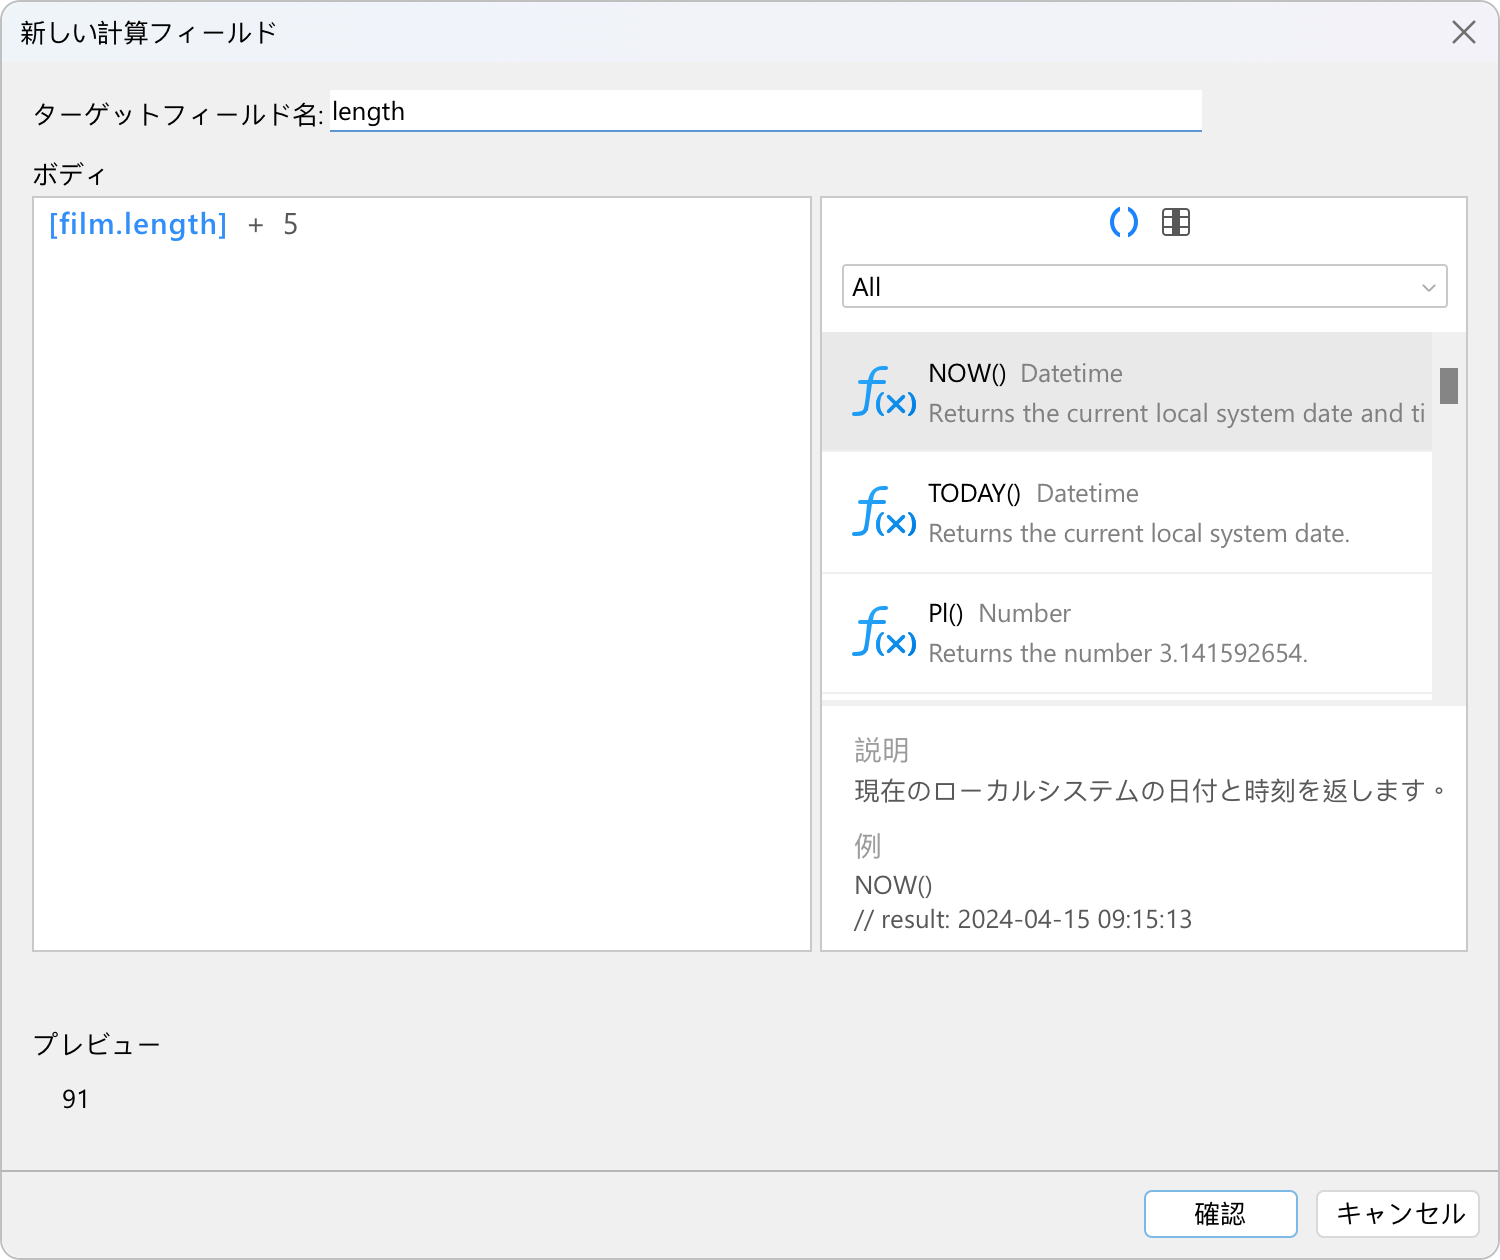Click the キャンセル cancel button
1500x1260 pixels.
pos(1398,1214)
